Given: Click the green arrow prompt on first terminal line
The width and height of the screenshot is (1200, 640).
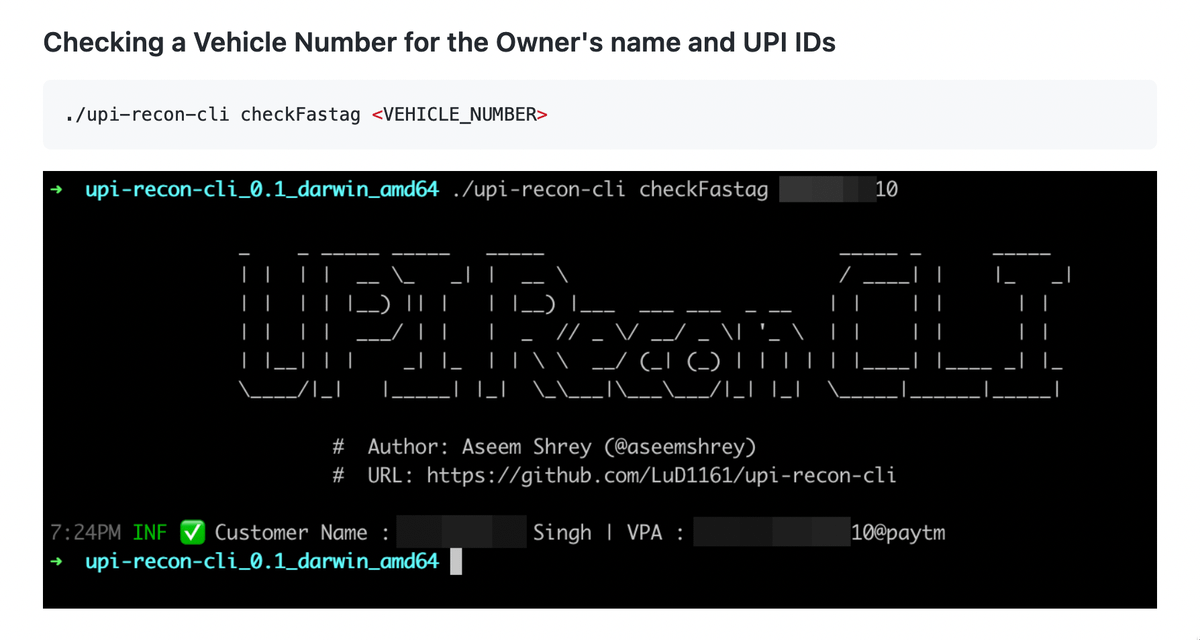Looking at the screenshot, I should (59, 189).
